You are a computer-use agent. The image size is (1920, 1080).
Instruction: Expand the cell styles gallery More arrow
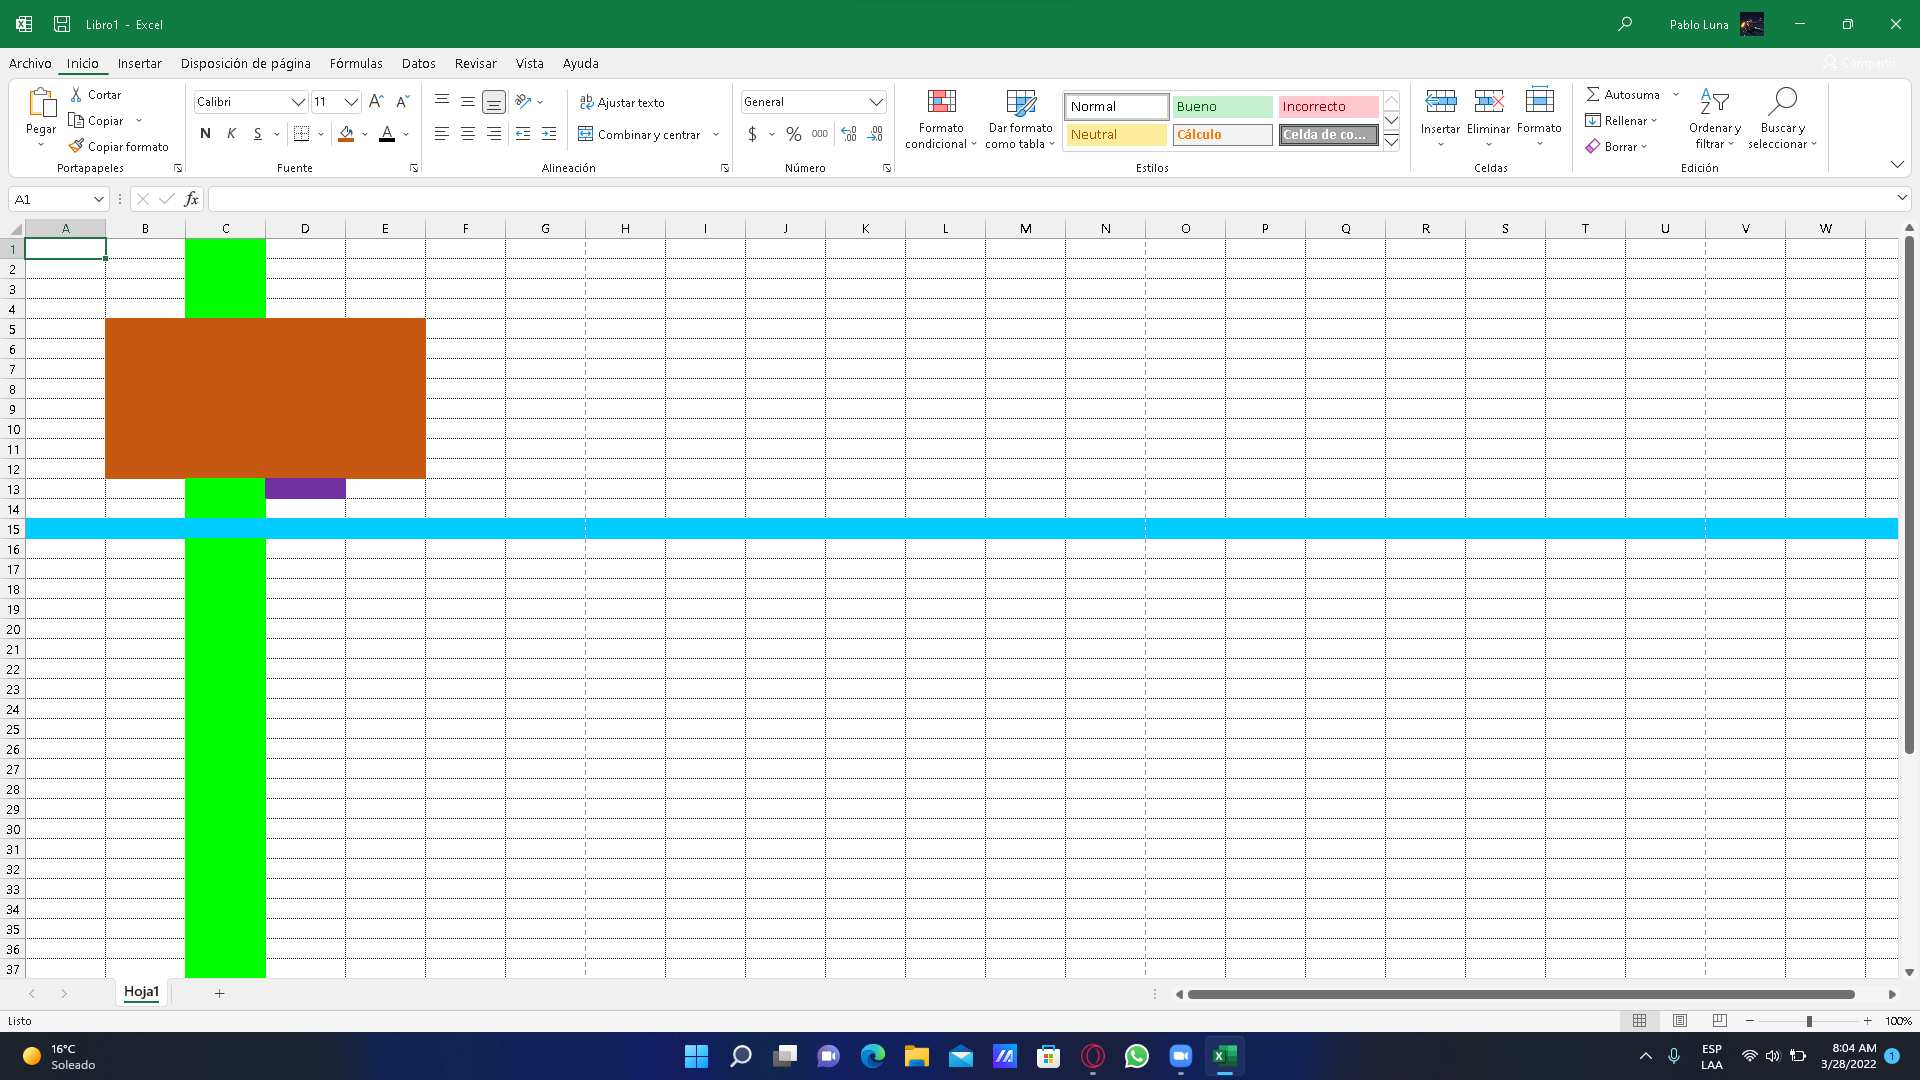(x=1392, y=142)
